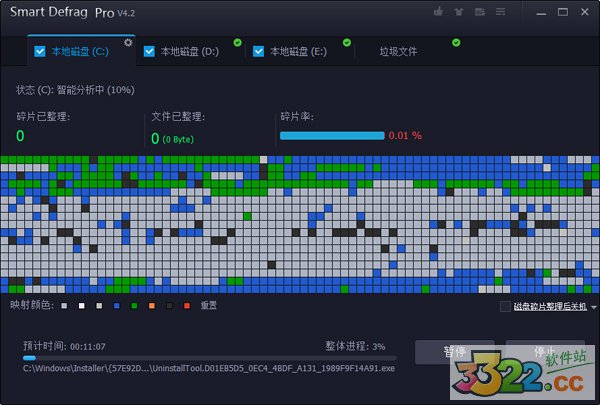Switch to 本地磁盘 (E:) tab
Viewport: 600px width, 405px height.
(x=298, y=51)
